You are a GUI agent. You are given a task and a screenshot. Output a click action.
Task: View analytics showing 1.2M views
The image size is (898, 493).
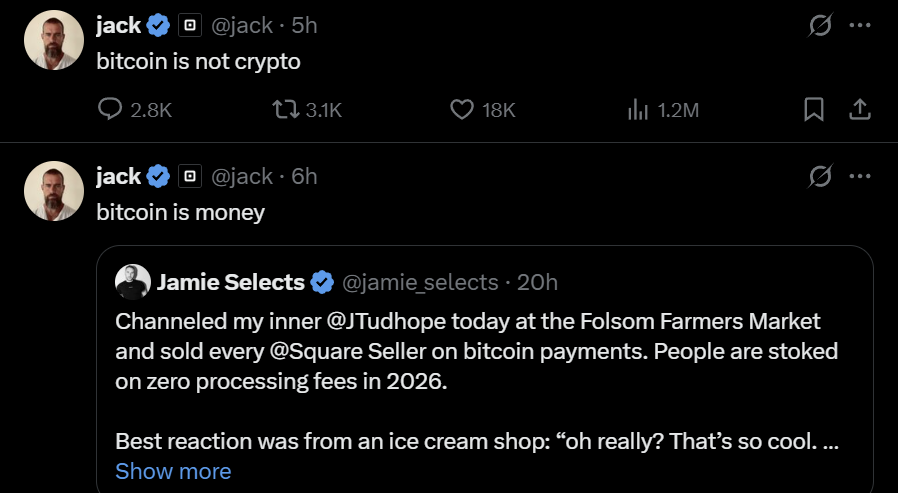click(x=638, y=110)
